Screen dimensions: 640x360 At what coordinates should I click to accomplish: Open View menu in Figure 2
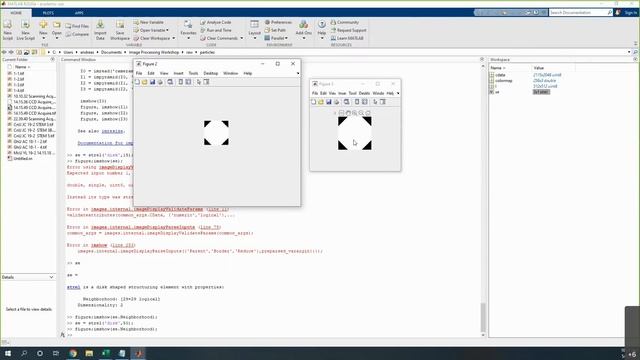click(164, 73)
